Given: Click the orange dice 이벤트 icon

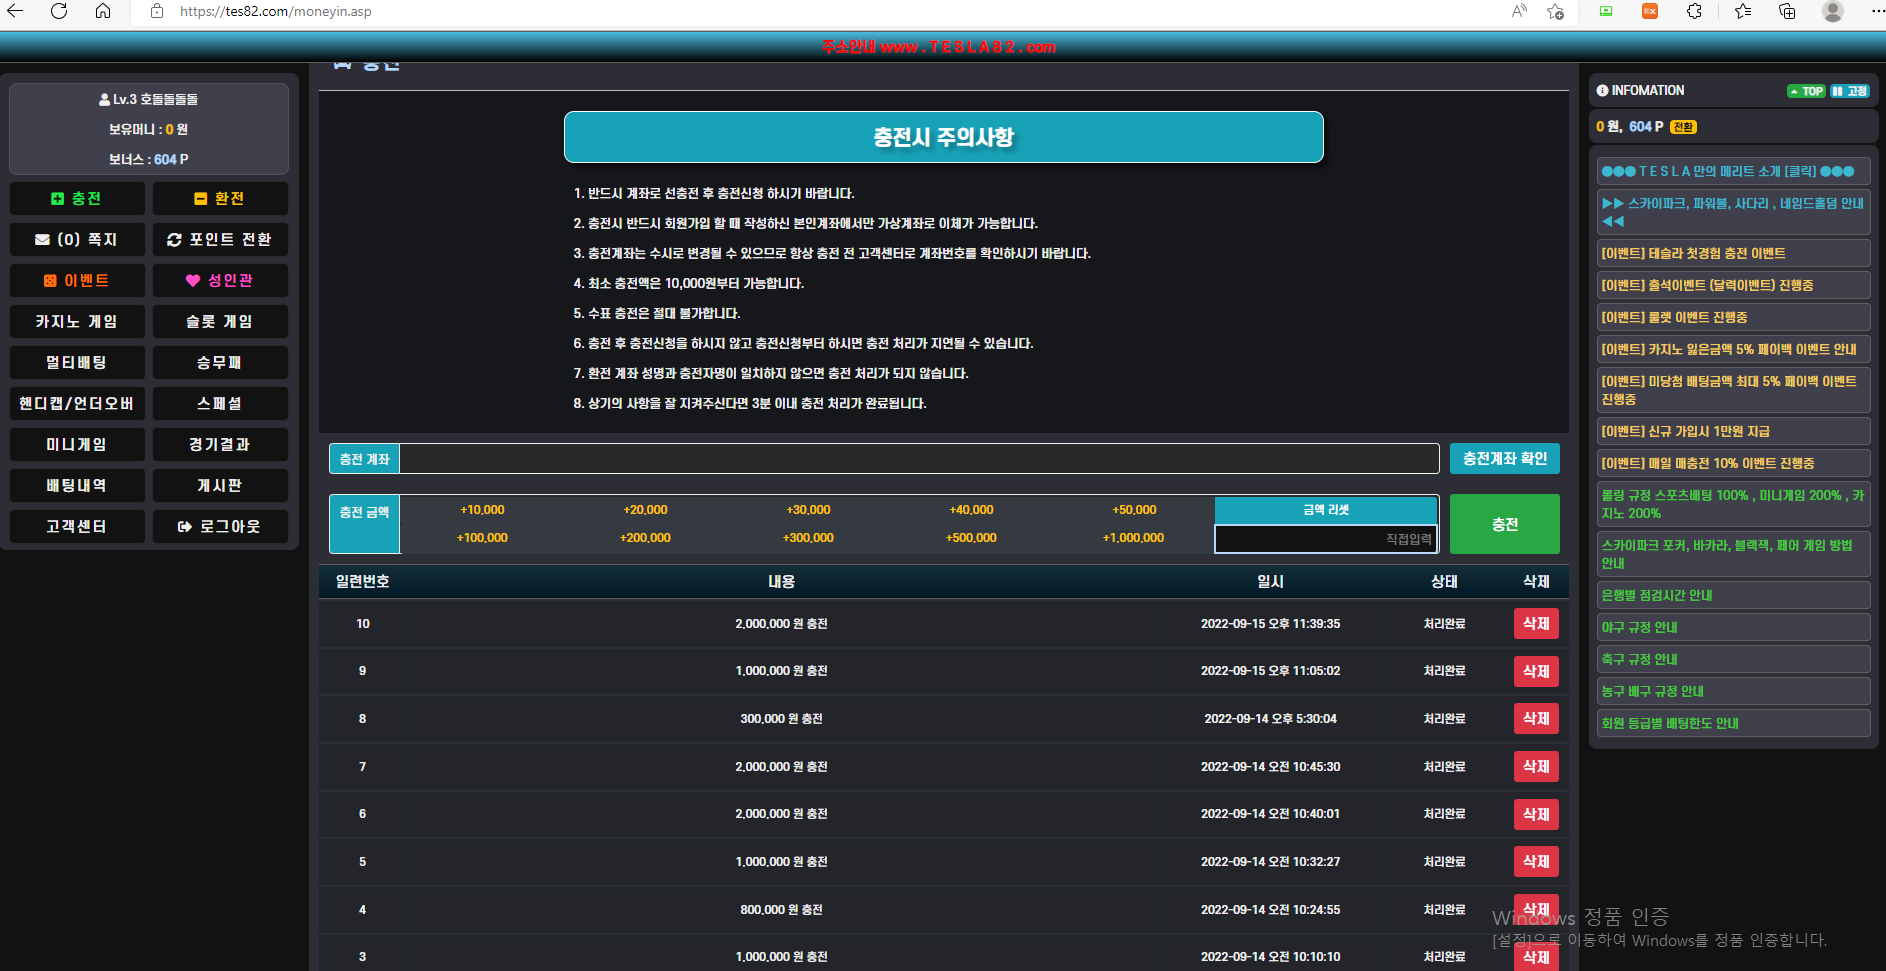Looking at the screenshot, I should (x=50, y=281).
